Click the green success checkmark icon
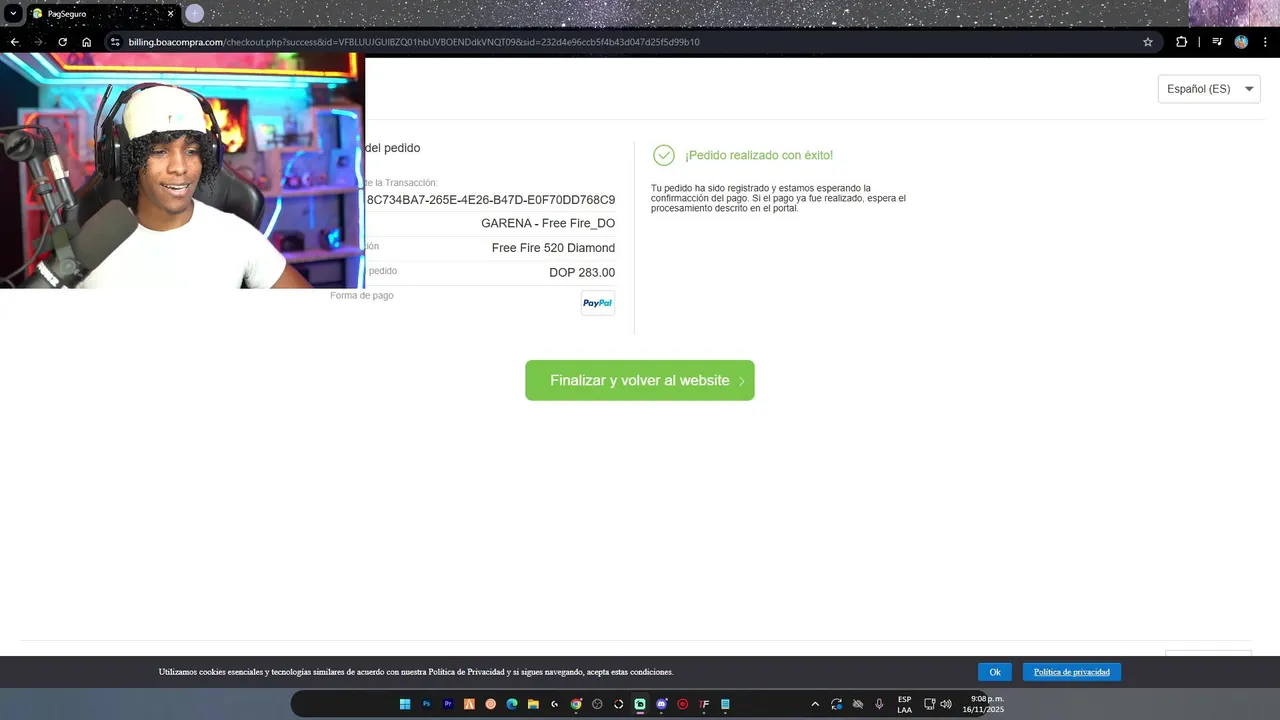Screen dimensions: 1280x720 pyautogui.click(x=664, y=155)
